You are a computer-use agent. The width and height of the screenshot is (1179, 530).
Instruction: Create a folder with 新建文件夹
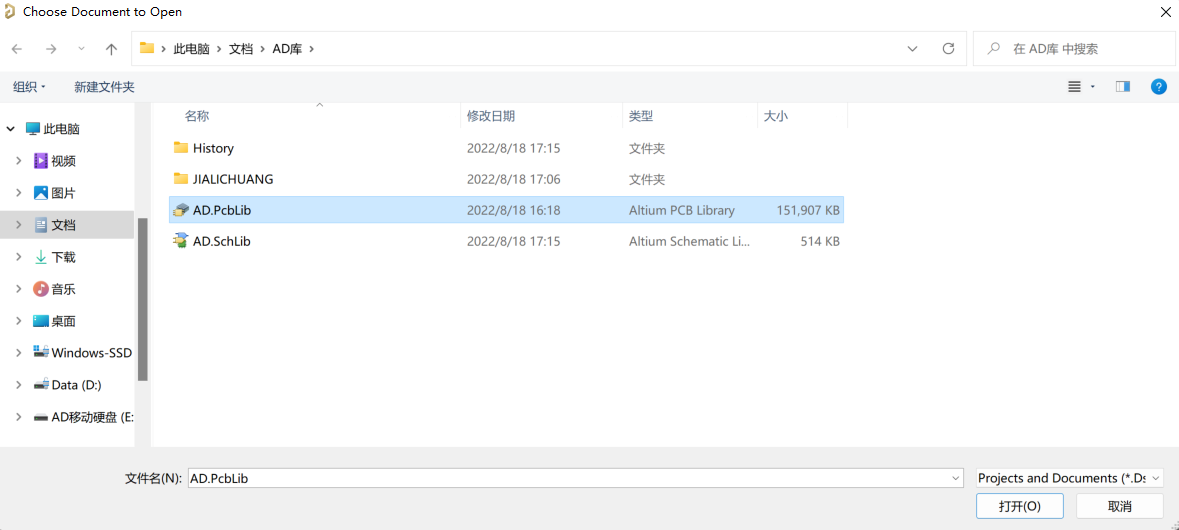[105, 87]
